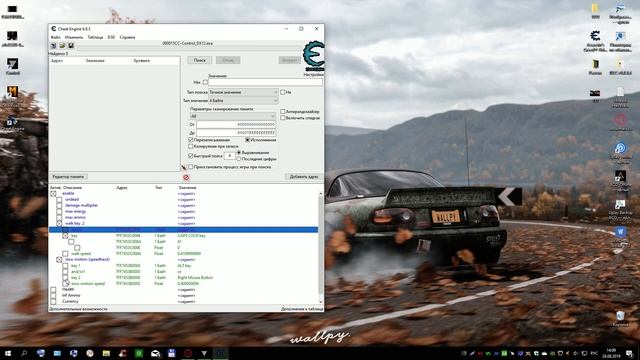Activate the 'damage multiplier' cheat checkbox

[59, 206]
